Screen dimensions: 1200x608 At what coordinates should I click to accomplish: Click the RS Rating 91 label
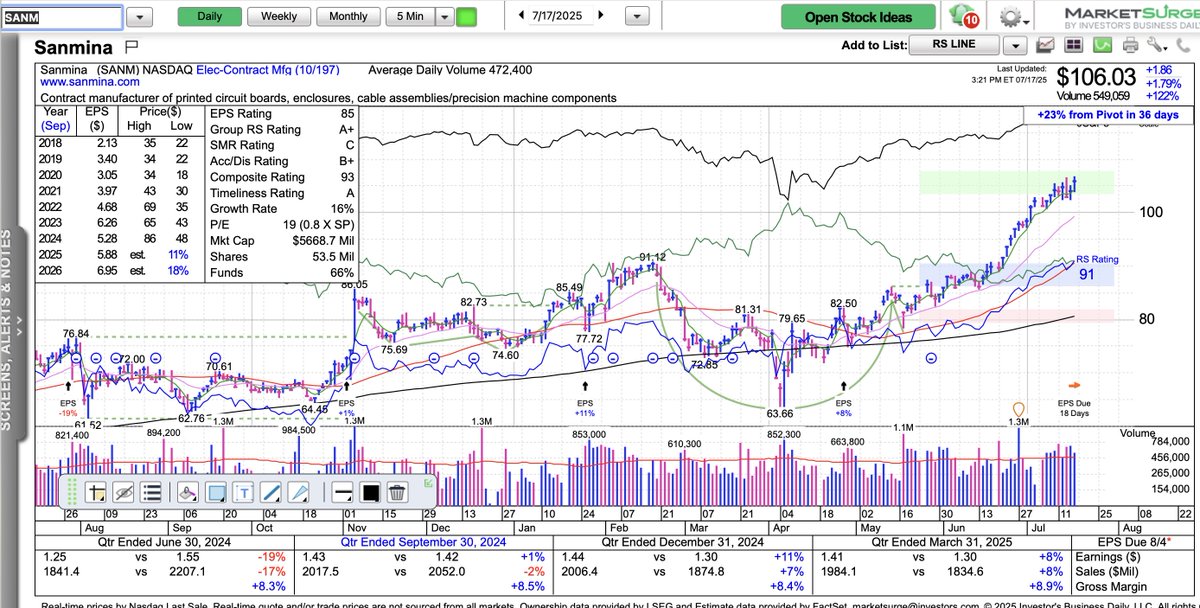click(x=1097, y=267)
